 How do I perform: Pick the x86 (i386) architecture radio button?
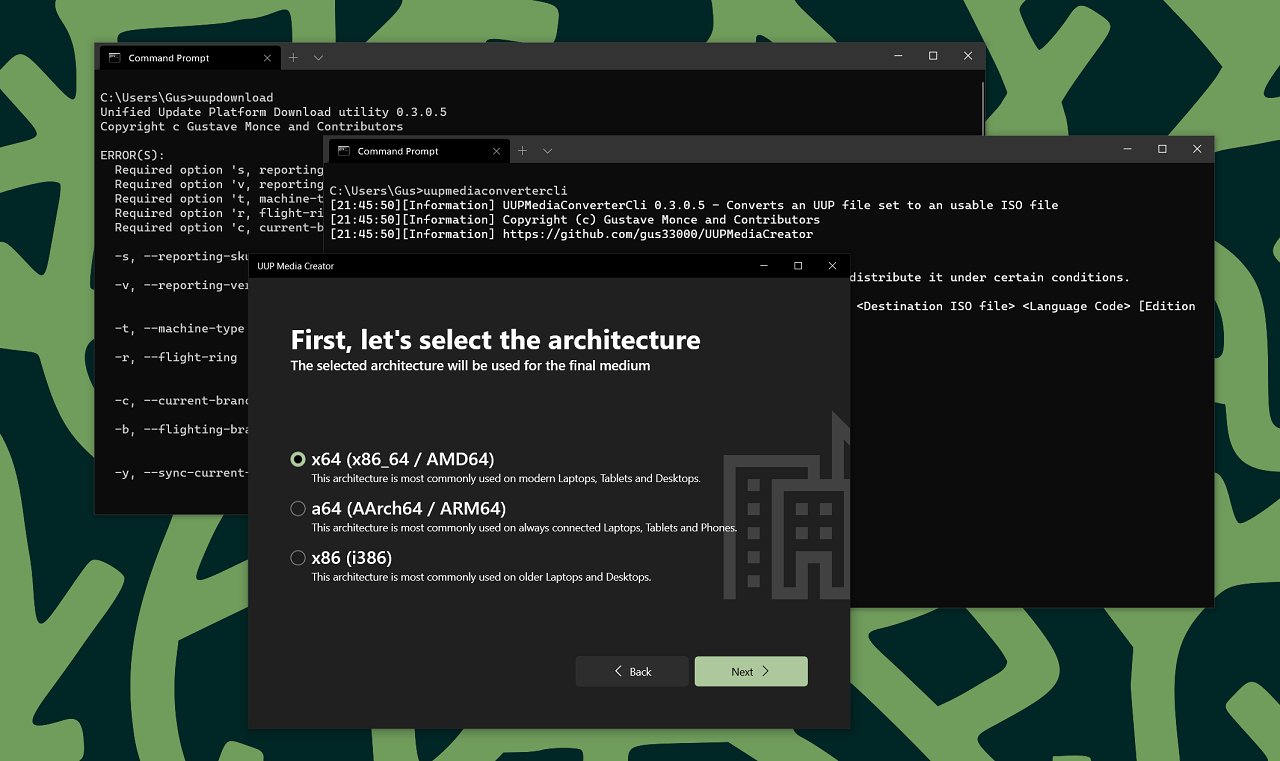(298, 558)
